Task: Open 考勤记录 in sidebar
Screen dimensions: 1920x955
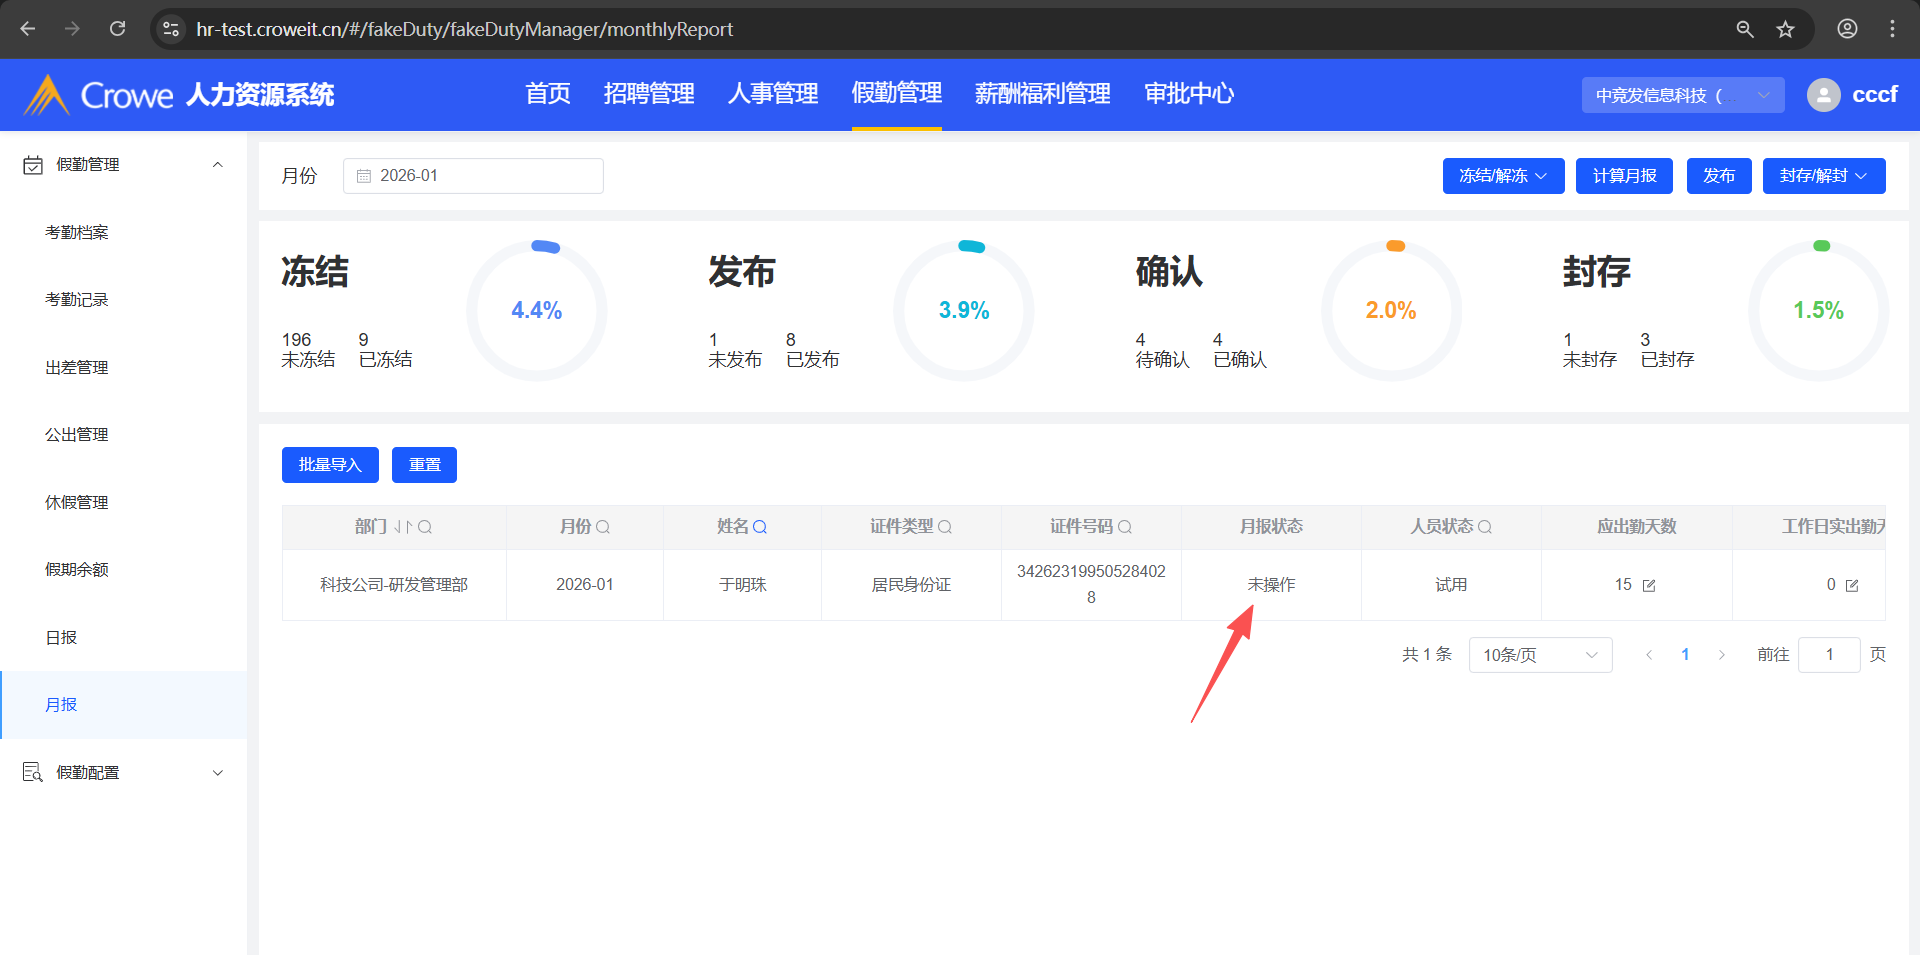Action: tap(77, 300)
